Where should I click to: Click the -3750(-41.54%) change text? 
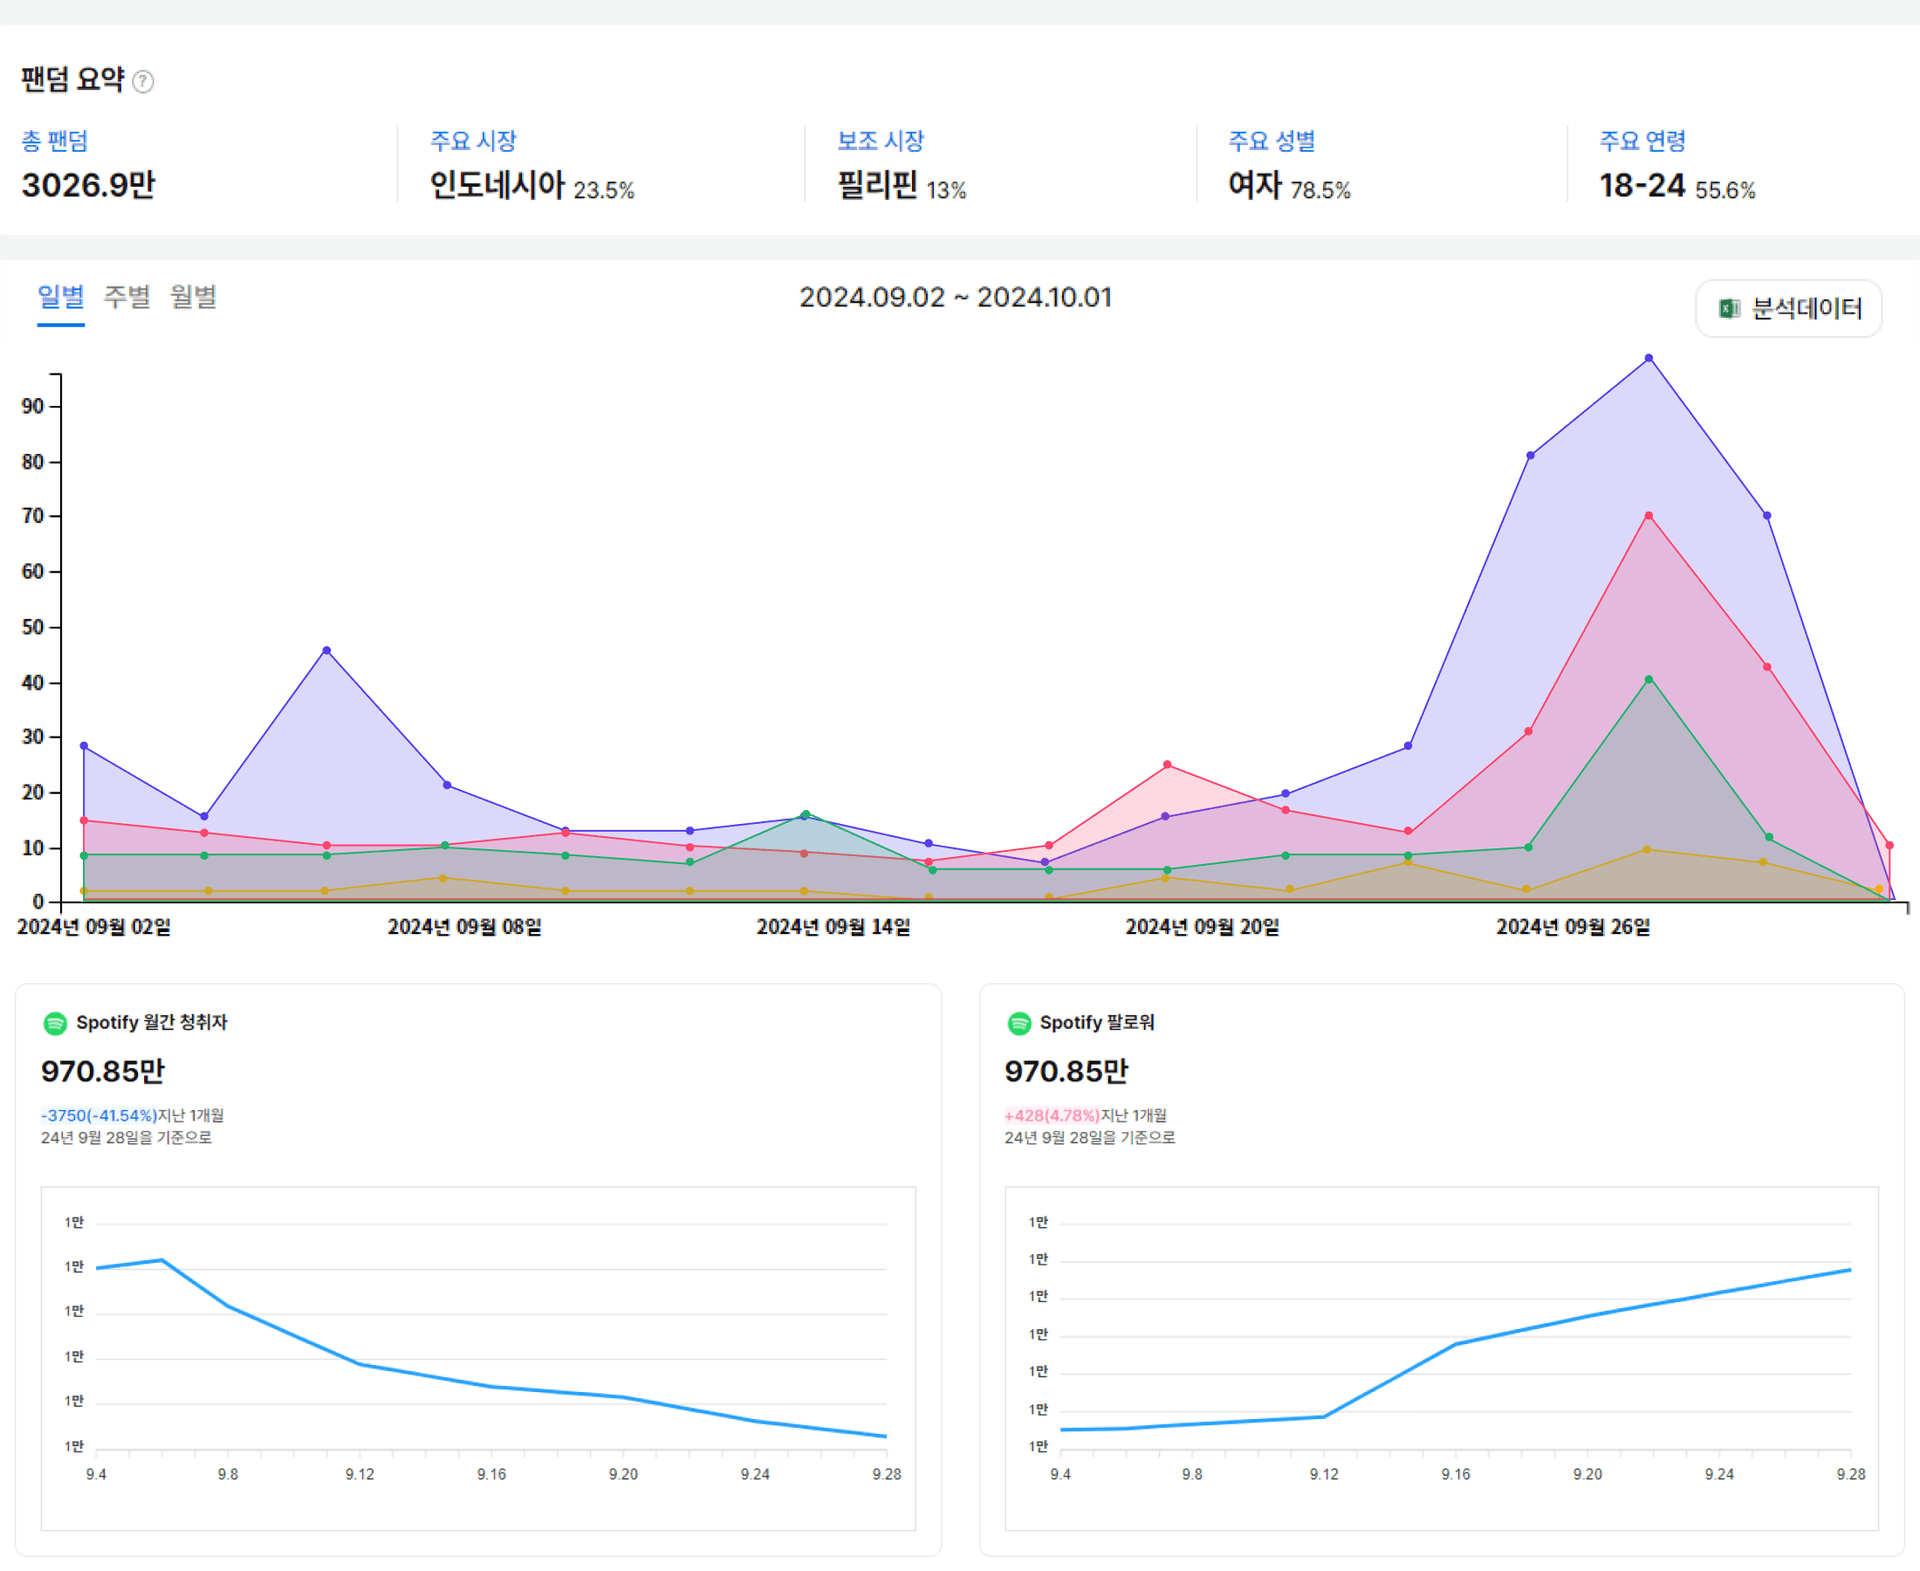[98, 1115]
